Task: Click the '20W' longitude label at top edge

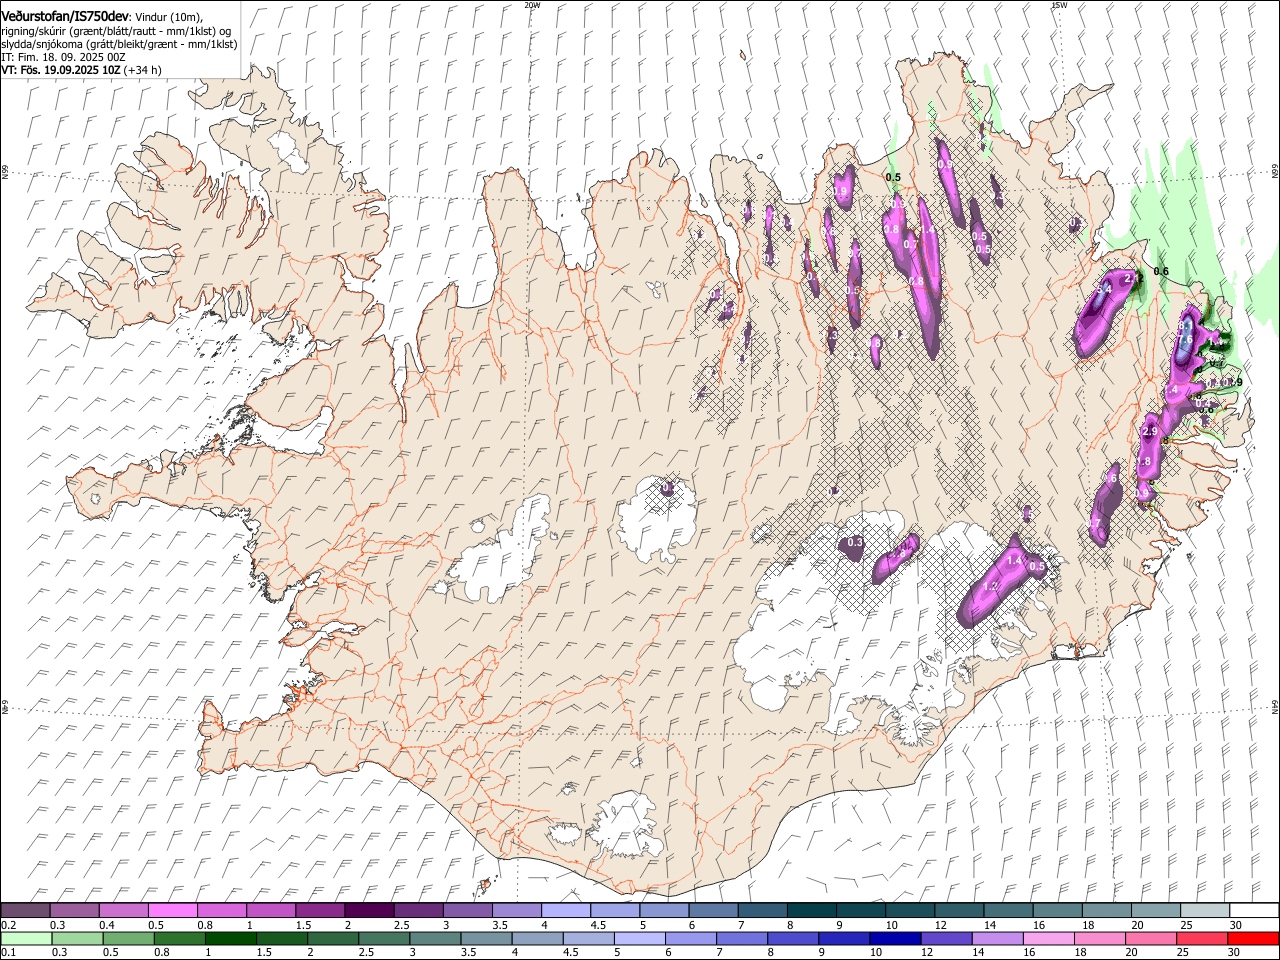Action: click(x=532, y=5)
